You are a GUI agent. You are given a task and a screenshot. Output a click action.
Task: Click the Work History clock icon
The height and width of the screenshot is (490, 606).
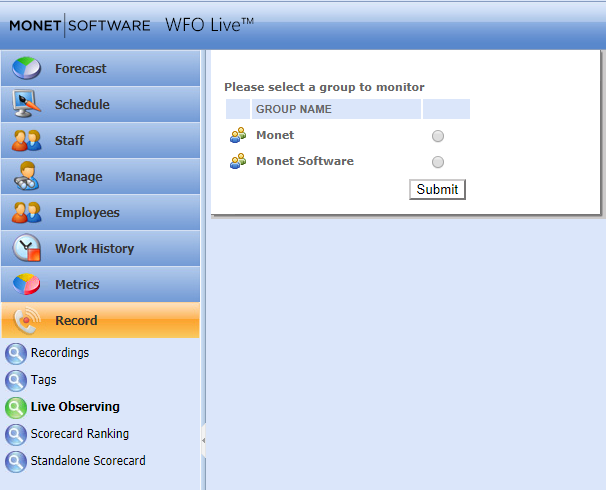coord(27,249)
